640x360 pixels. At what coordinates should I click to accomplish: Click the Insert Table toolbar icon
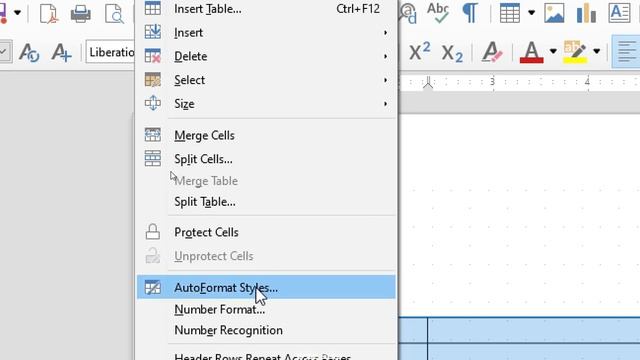coord(510,13)
